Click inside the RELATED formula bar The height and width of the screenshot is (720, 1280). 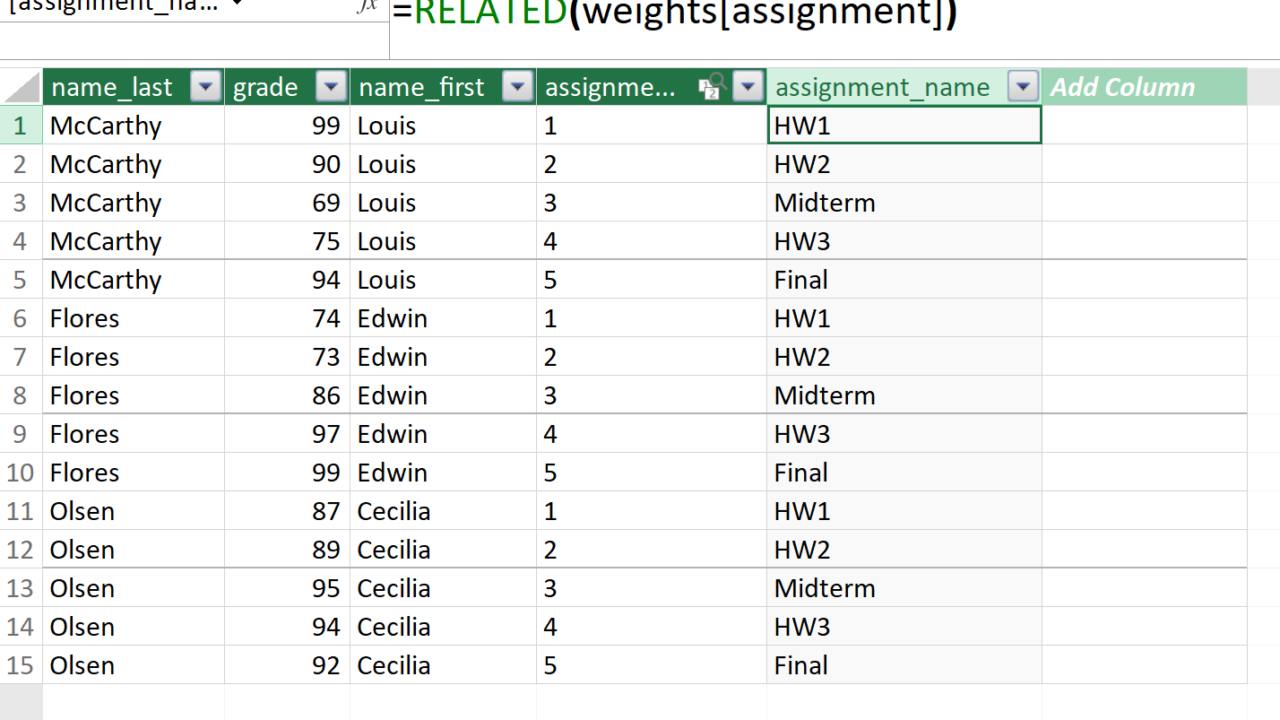click(800, 14)
